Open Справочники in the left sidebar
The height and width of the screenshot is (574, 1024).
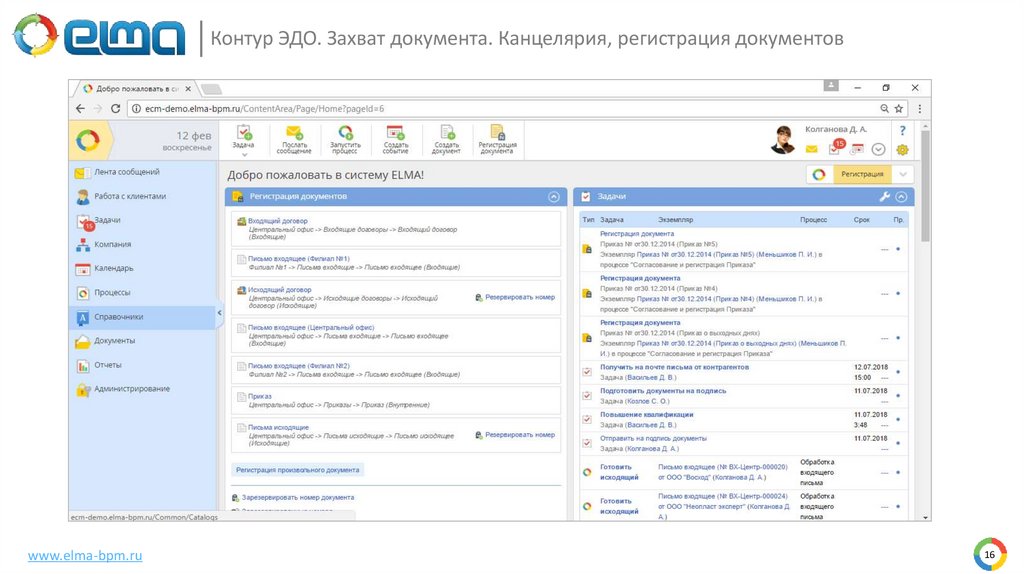coord(118,316)
